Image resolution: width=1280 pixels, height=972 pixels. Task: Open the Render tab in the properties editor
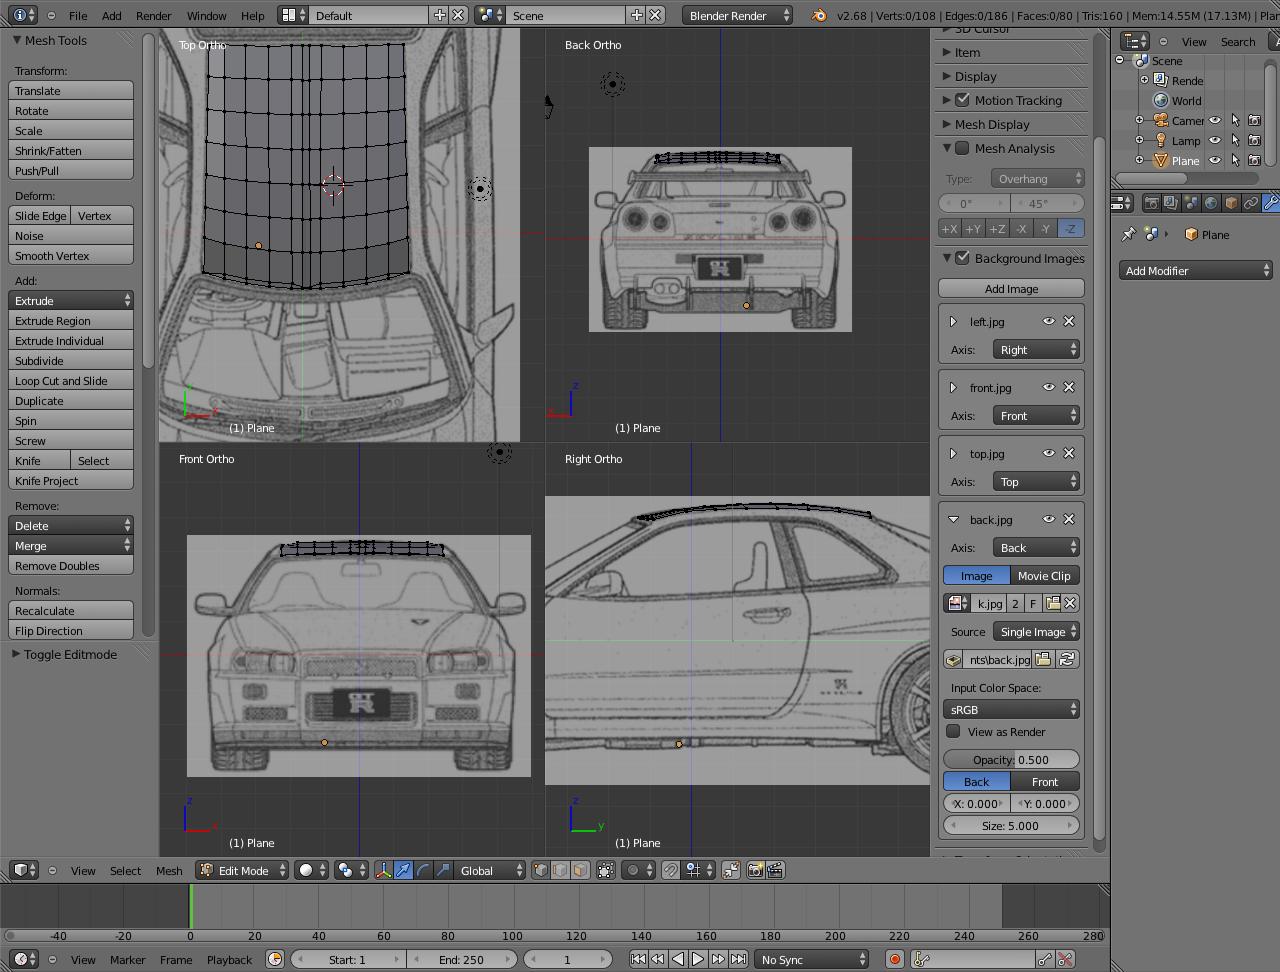(1151, 203)
